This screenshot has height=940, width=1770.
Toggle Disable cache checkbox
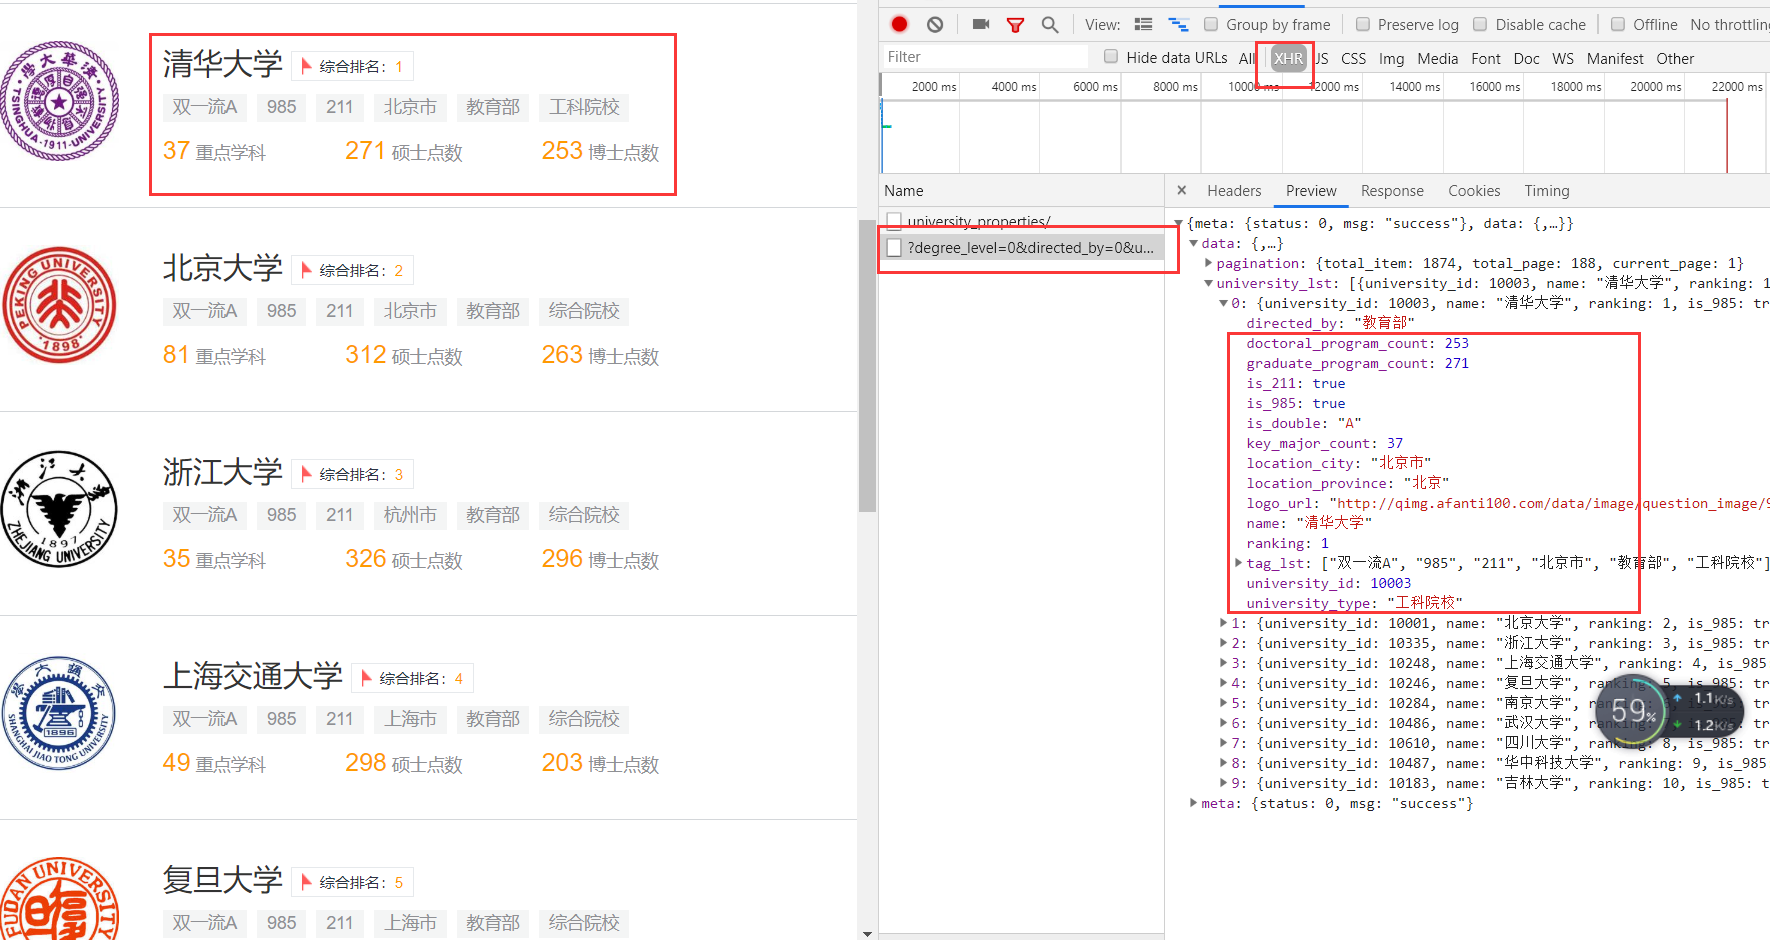[1480, 24]
